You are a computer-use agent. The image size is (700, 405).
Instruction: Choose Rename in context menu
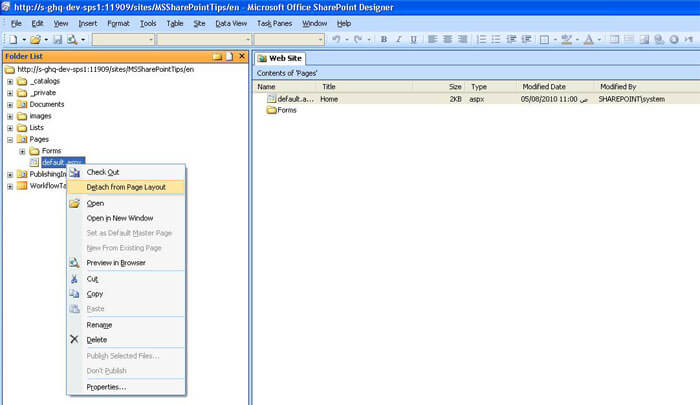pyautogui.click(x=126, y=325)
